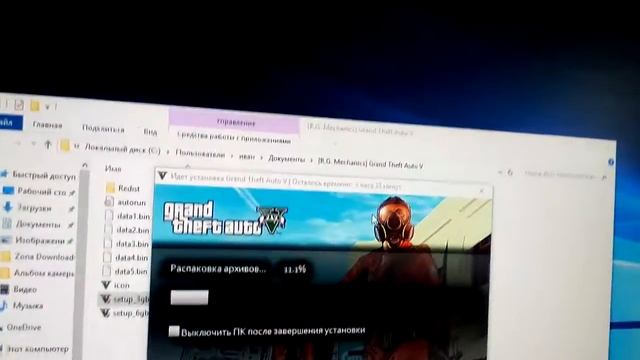This screenshot has width=640, height=360.
Task: Click the Рабочий стол desktop icon
Action: click(x=8, y=191)
